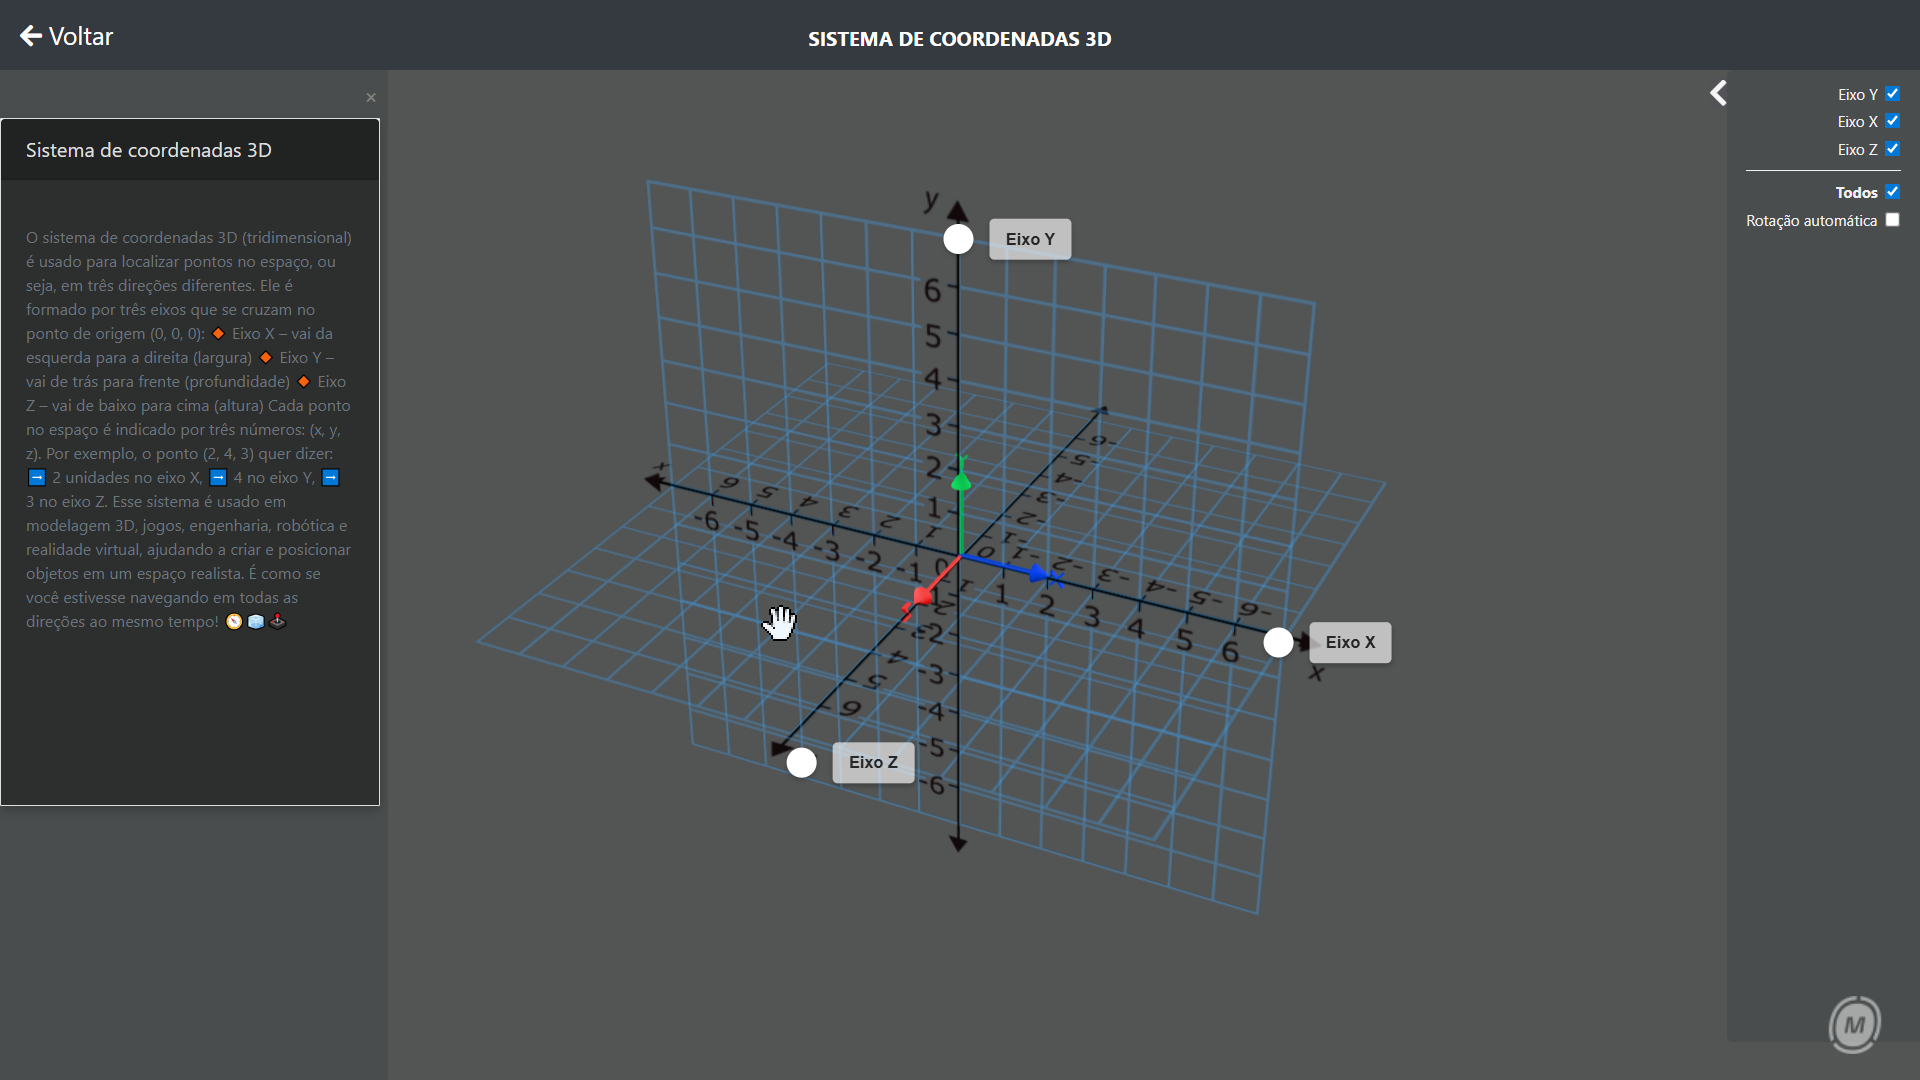Click the M logo in the bottom right corner
Viewport: 1920px width, 1080px height.
point(1857,1023)
